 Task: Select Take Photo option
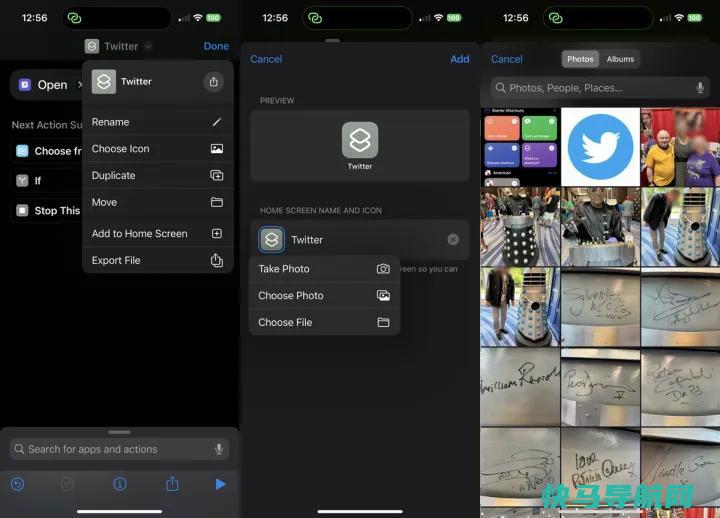tap(324, 269)
